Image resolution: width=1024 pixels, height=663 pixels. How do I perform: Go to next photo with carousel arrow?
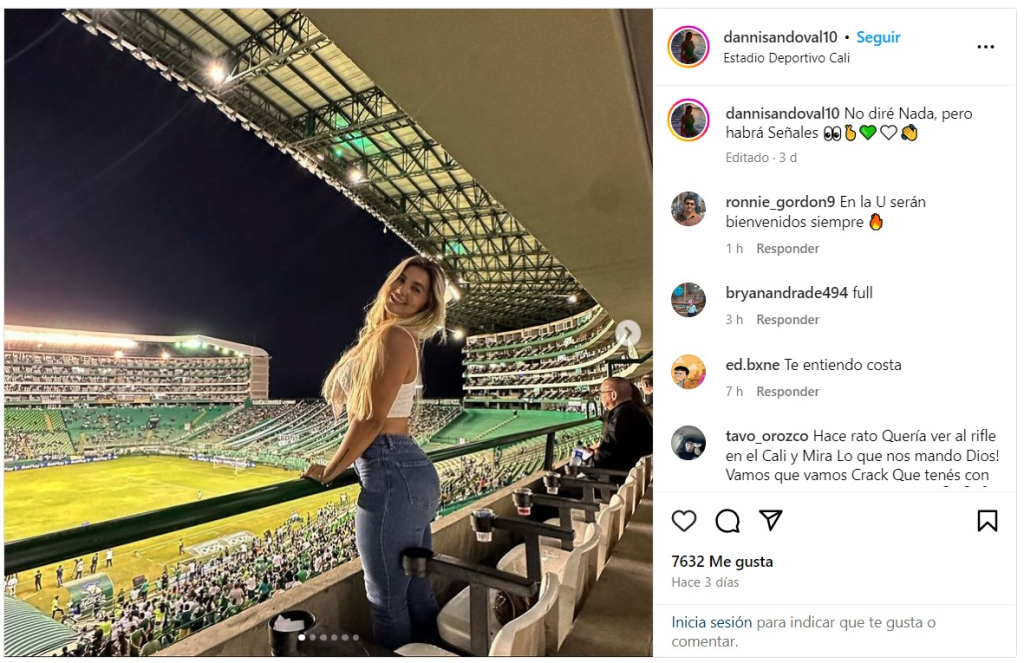(627, 333)
